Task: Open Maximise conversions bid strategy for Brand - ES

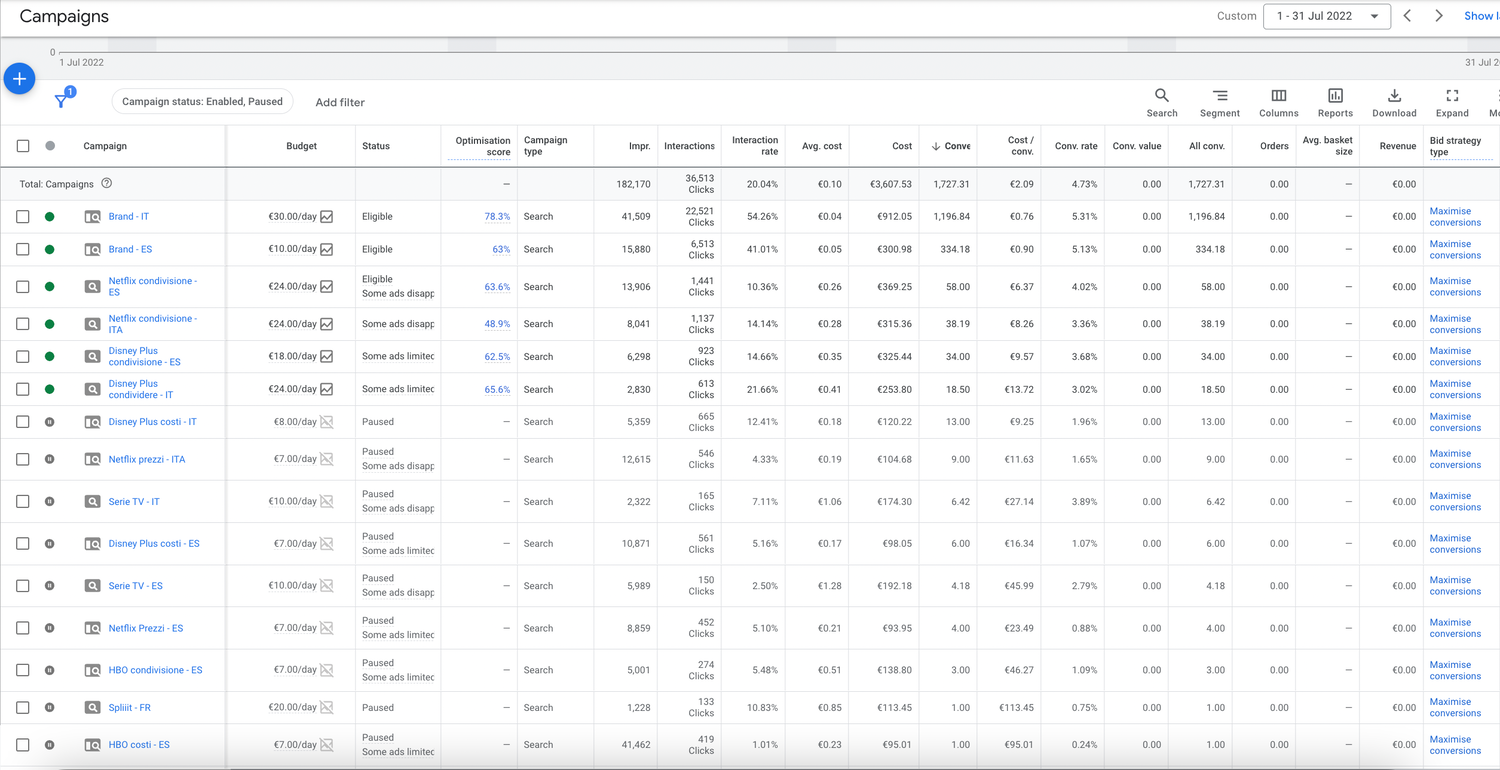Action: point(1455,250)
